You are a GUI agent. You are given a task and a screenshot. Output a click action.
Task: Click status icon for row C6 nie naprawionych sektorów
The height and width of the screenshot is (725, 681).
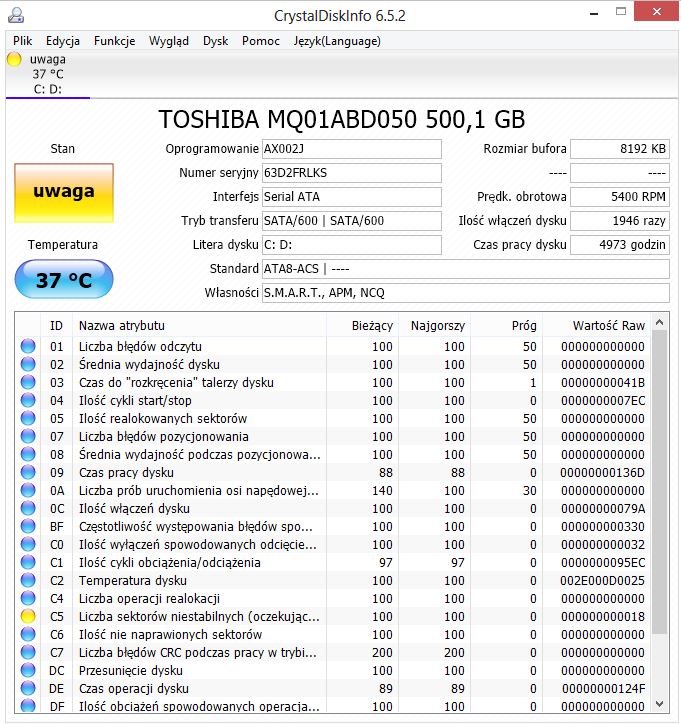tap(28, 635)
